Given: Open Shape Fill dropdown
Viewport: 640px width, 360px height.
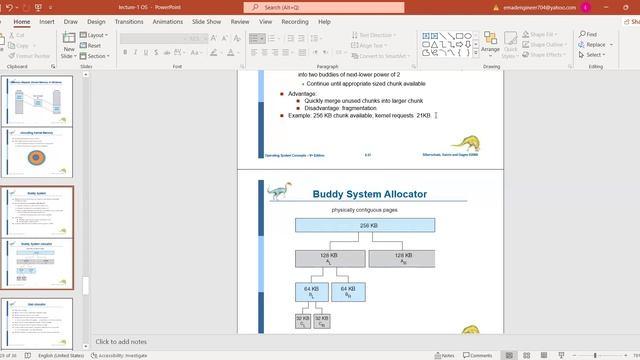Looking at the screenshot, I should 540,34.
